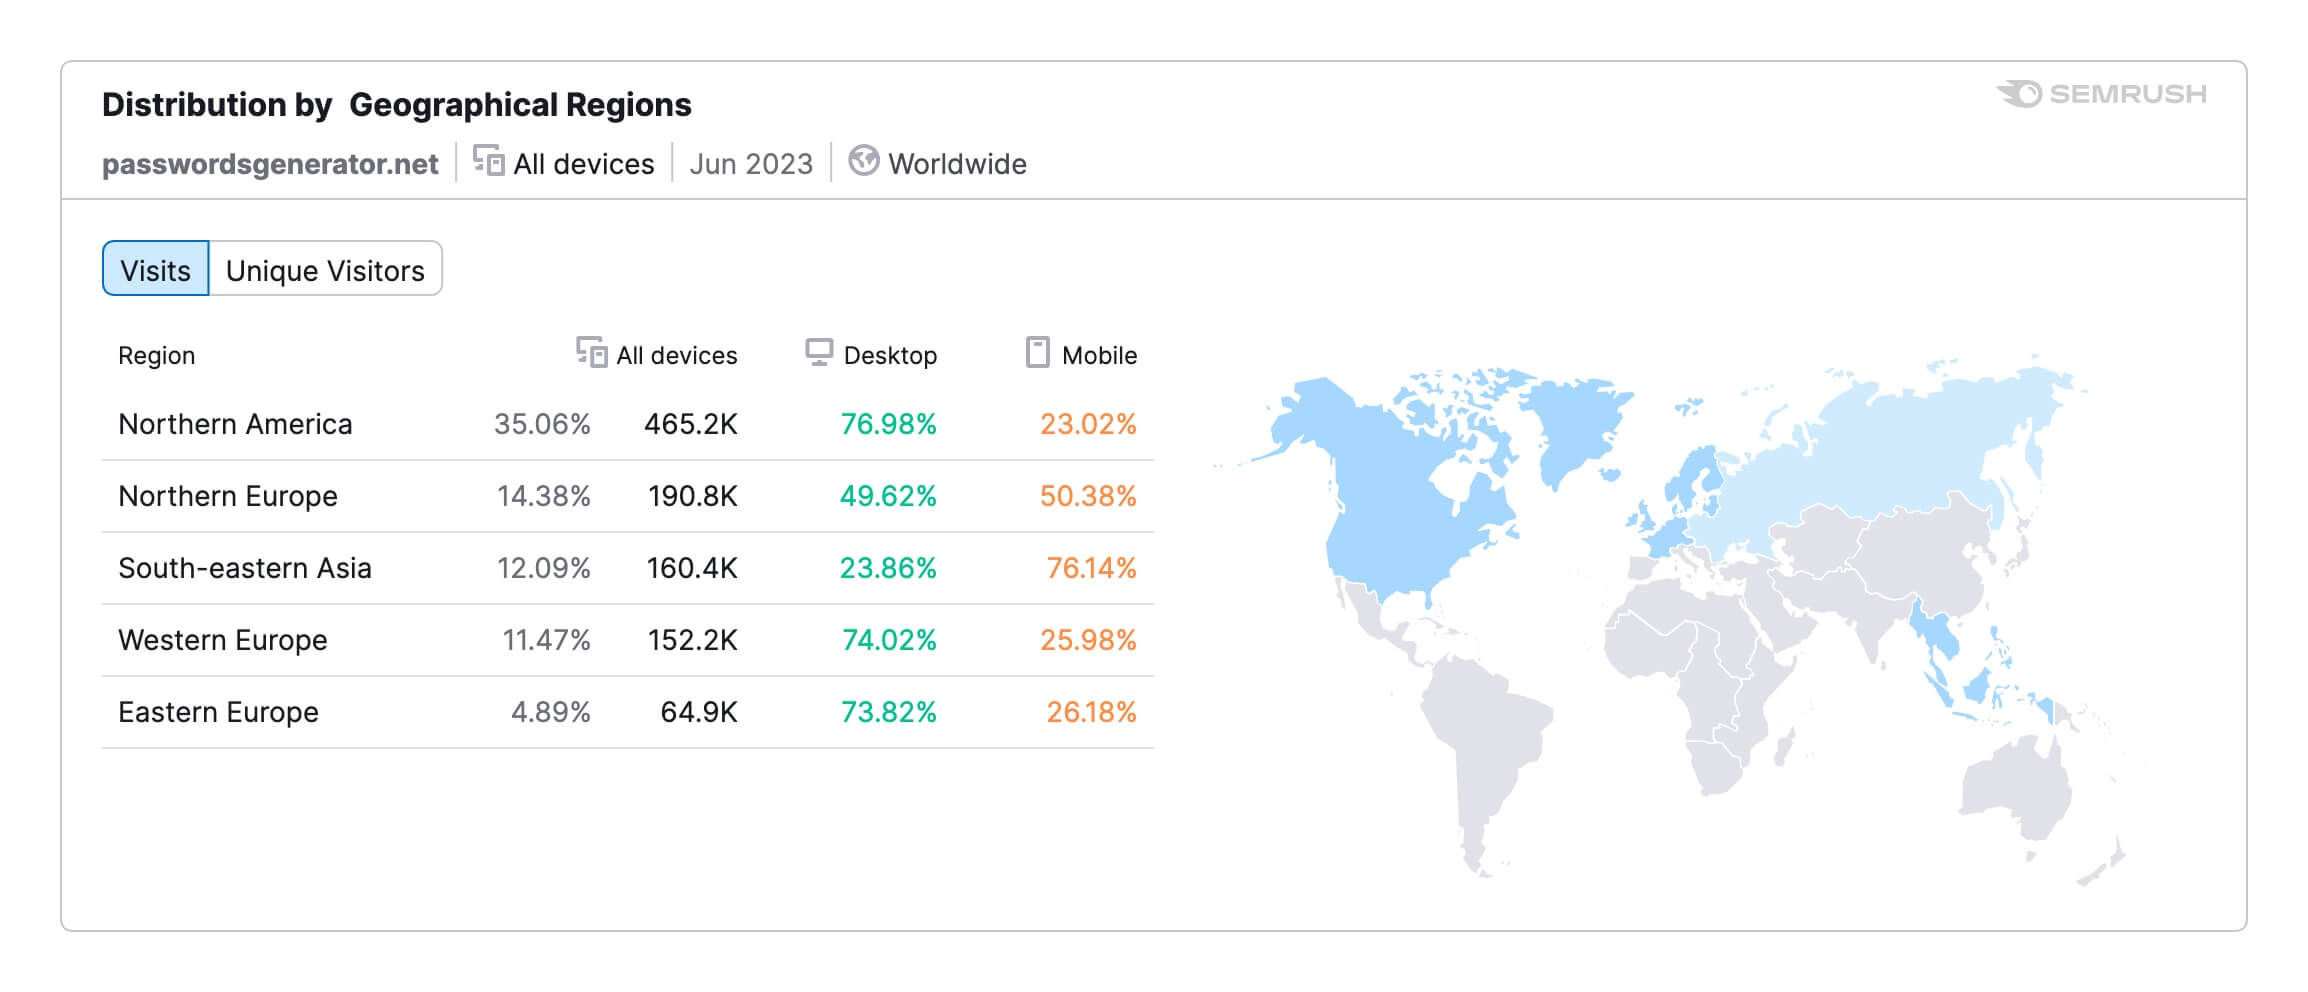Click the passwordsgenerator.net domain
This screenshot has width=2308, height=992.
coord(270,164)
